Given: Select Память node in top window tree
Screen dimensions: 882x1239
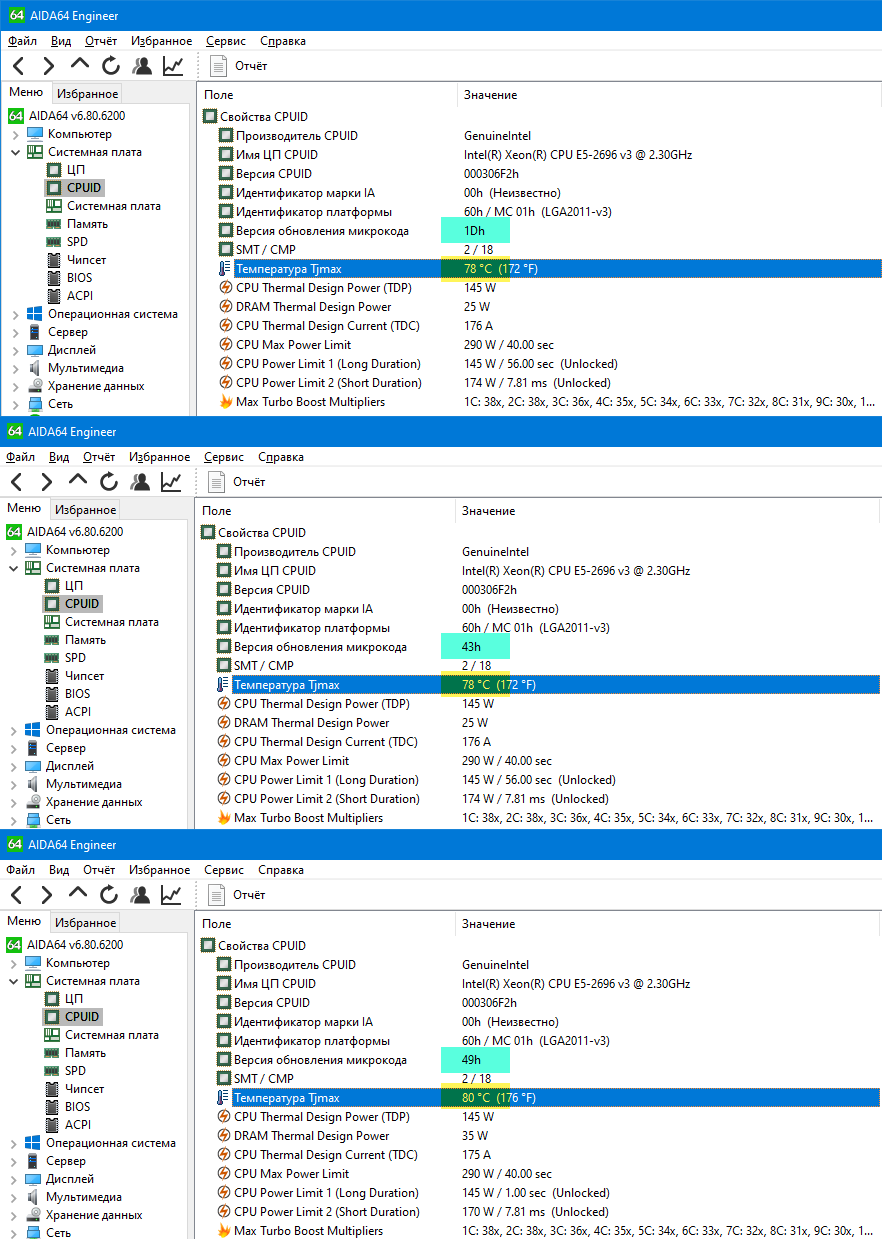Looking at the screenshot, I should tap(87, 224).
